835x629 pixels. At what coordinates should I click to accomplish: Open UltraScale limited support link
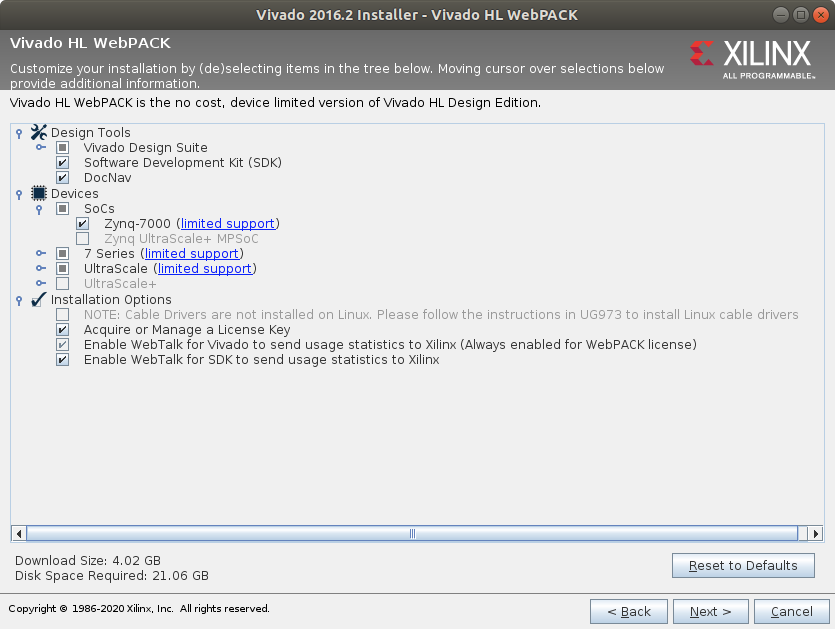pyautogui.click(x=204, y=269)
